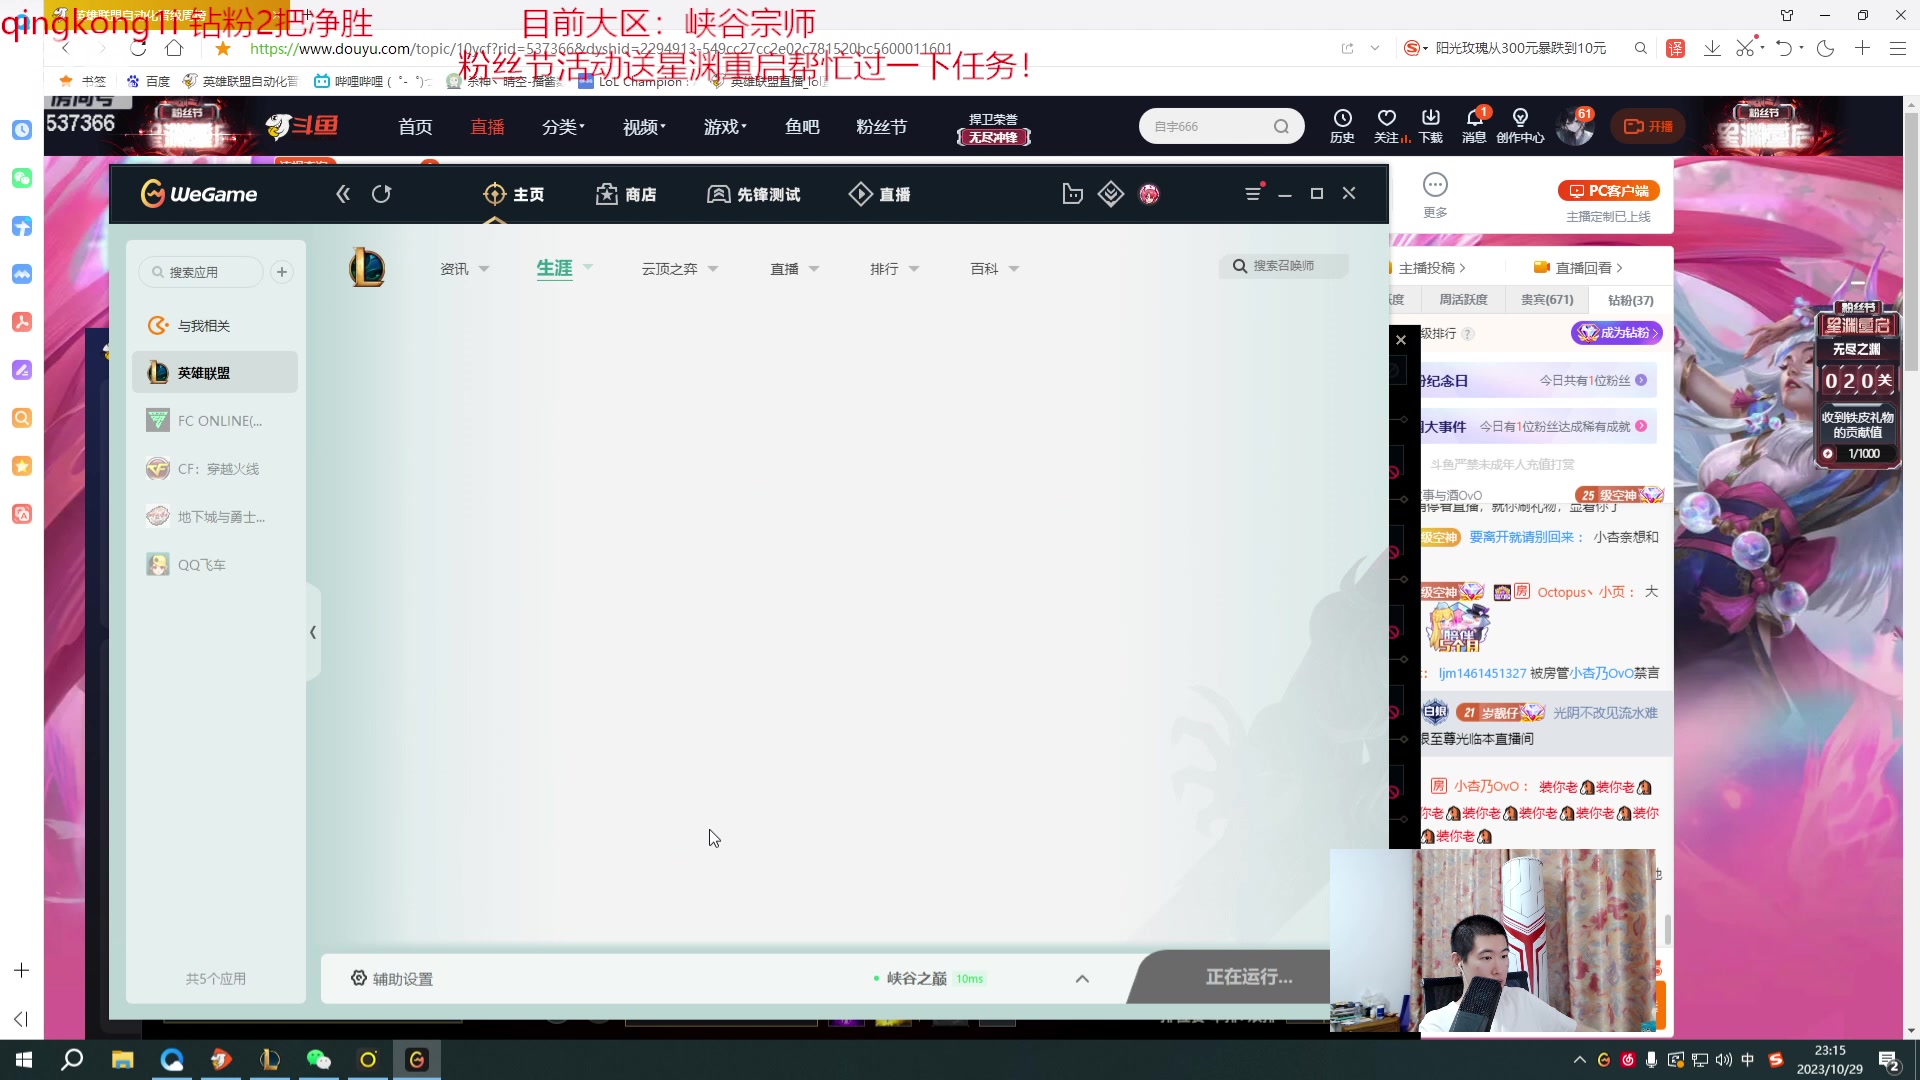
Task: Open Windows taskbar search
Action: [72, 1060]
